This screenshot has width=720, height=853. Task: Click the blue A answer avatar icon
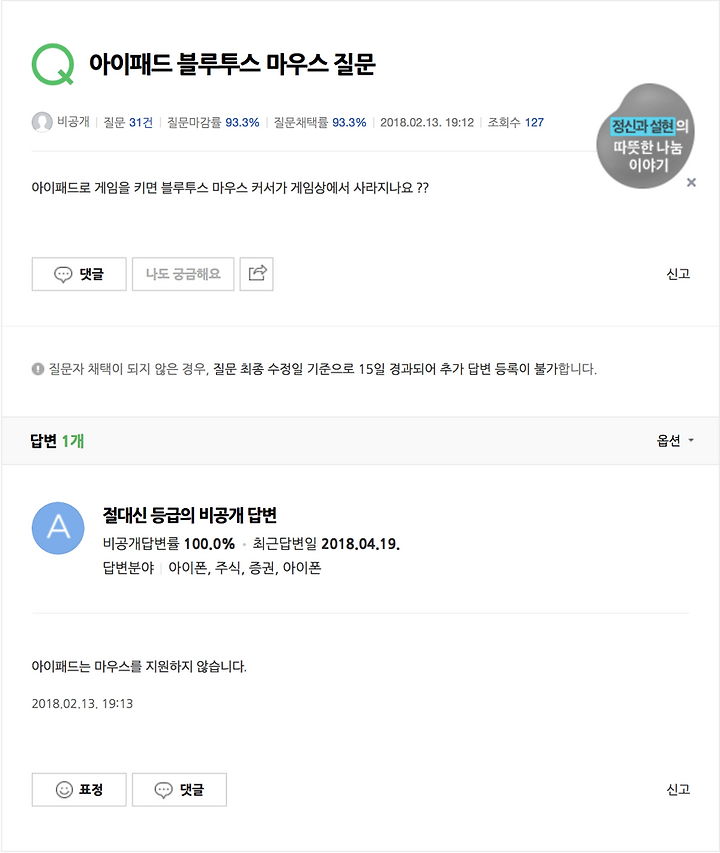pos(58,528)
